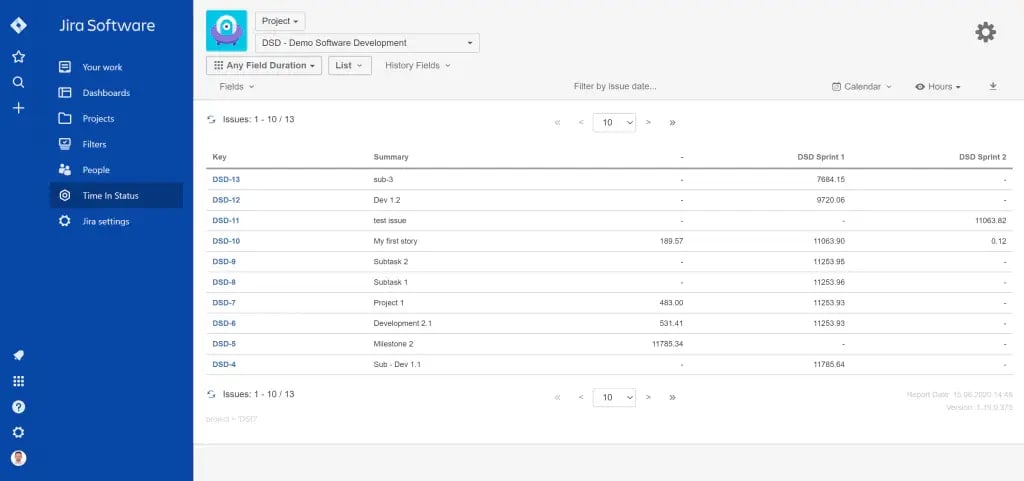Viewport: 1024px width, 481px height.
Task: Select value 11063.82 in DSD Sprint 2
Action: pos(990,221)
